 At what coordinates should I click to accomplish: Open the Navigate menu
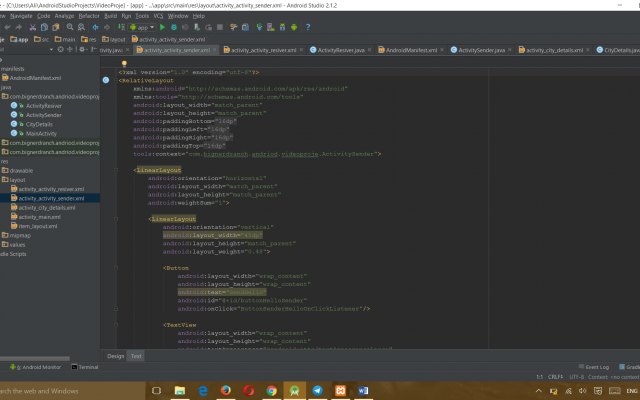(21, 16)
